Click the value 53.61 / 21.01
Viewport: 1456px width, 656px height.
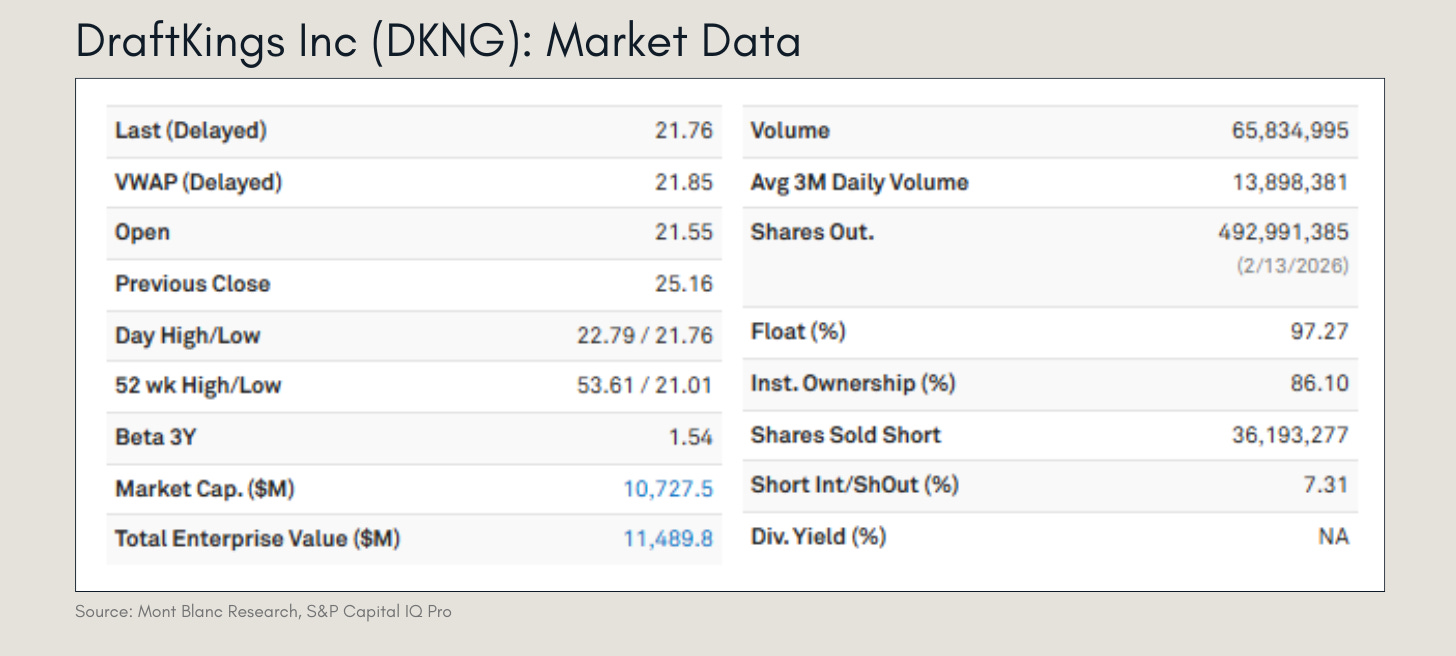pyautogui.click(x=645, y=386)
